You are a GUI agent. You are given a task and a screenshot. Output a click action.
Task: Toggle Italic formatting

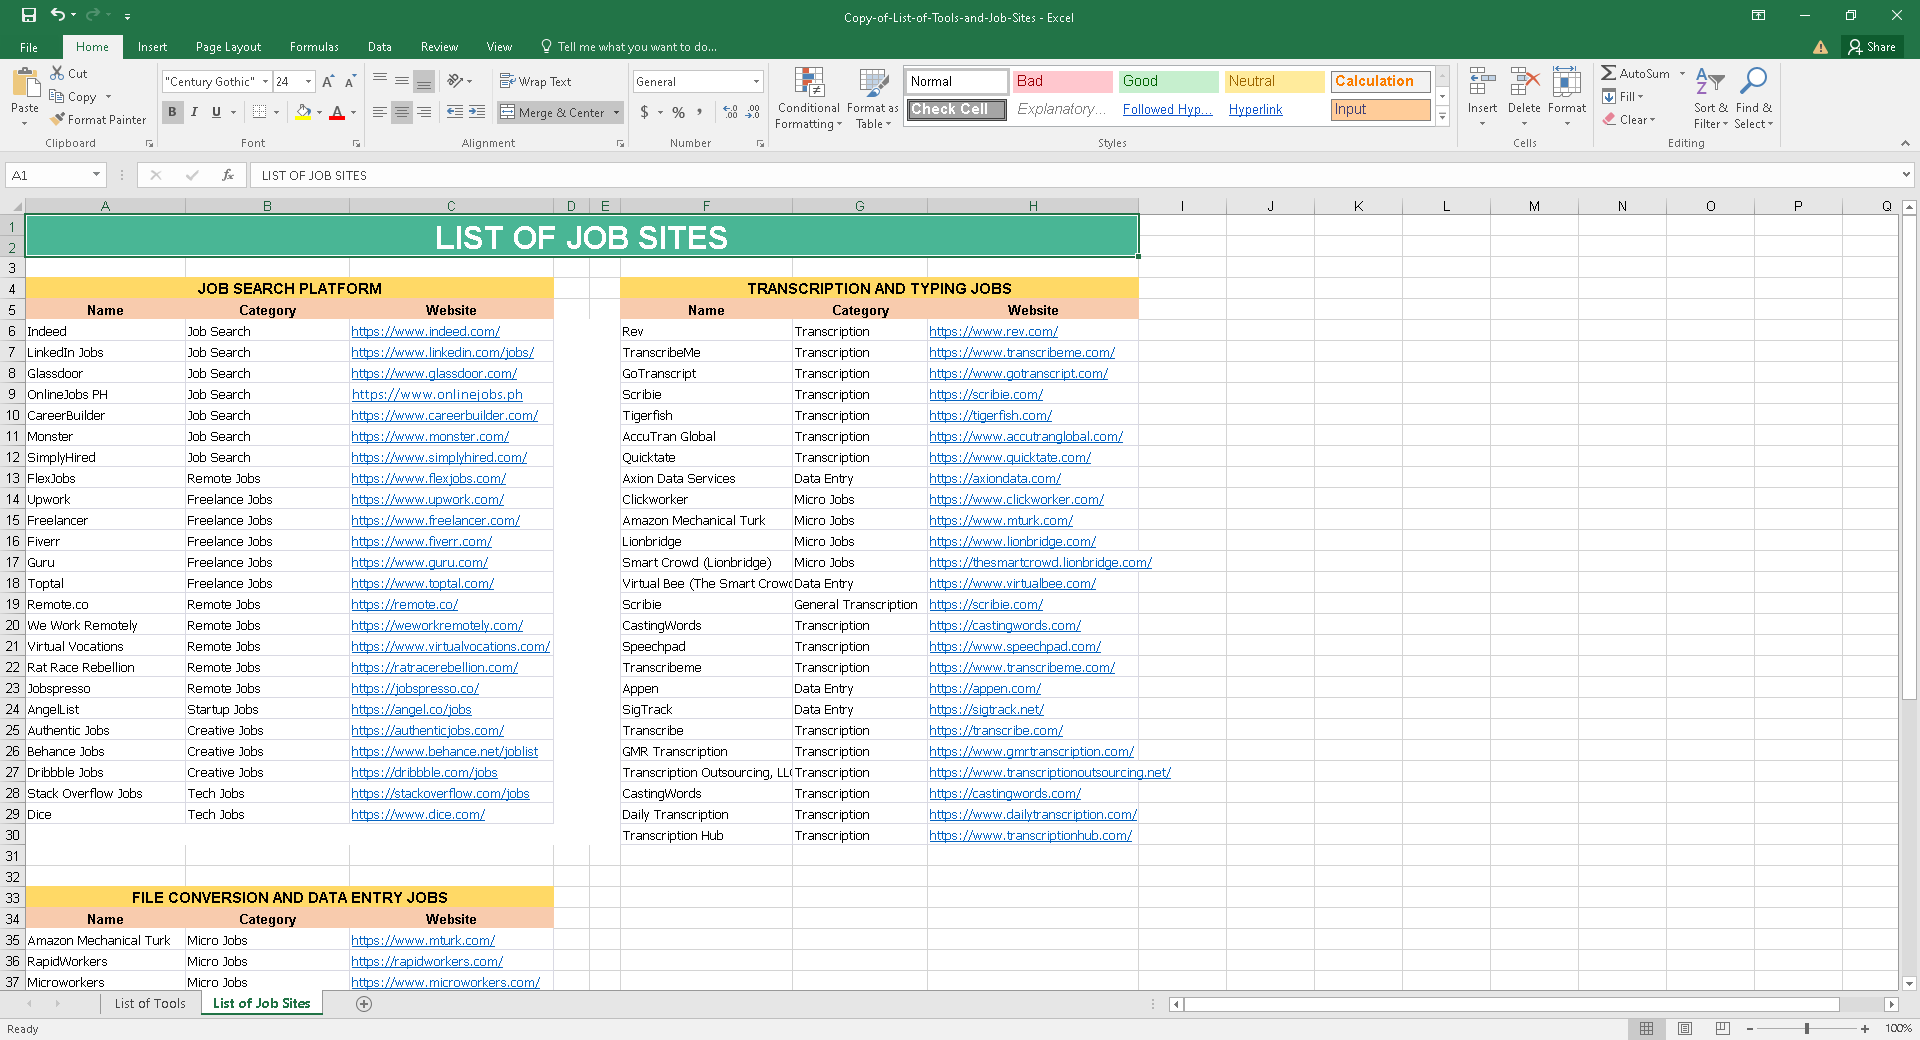coord(194,112)
